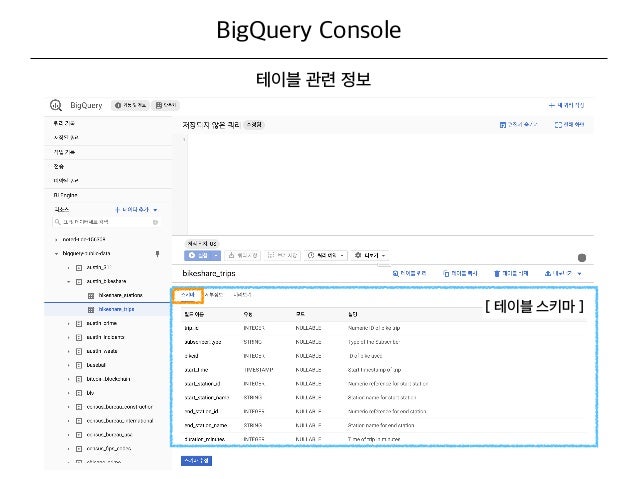This screenshot has height=479, width=638.
Task: Switch to the Preview tab
Action: coord(243,295)
